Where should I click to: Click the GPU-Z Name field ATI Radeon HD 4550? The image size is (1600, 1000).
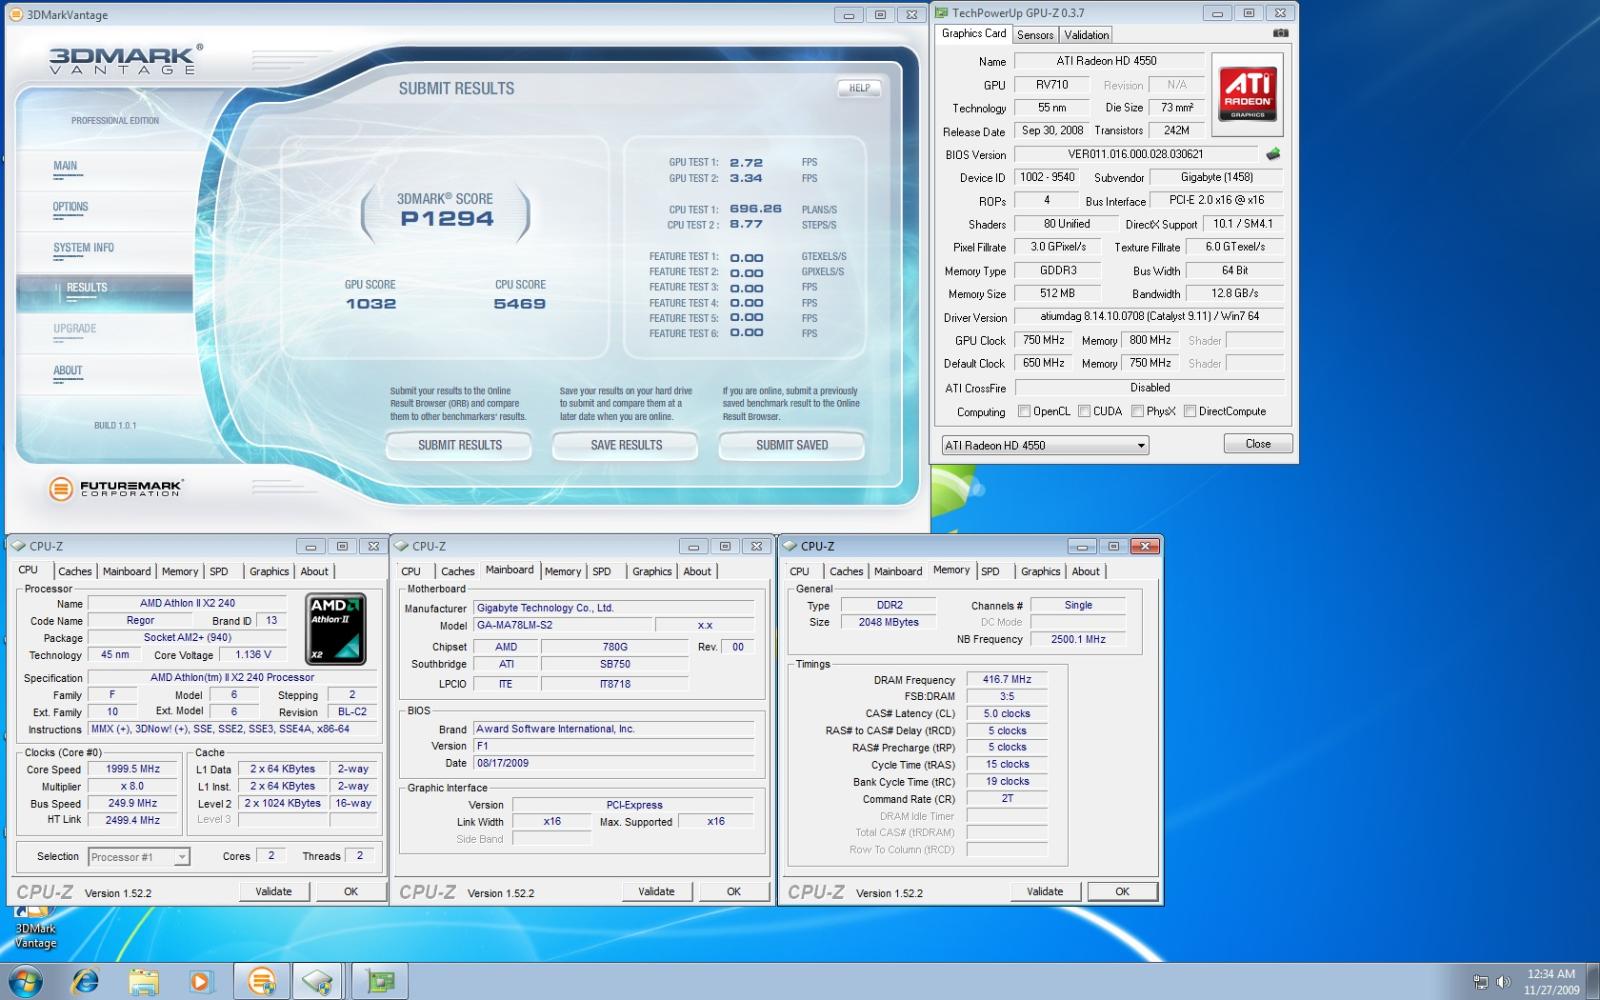(1107, 61)
